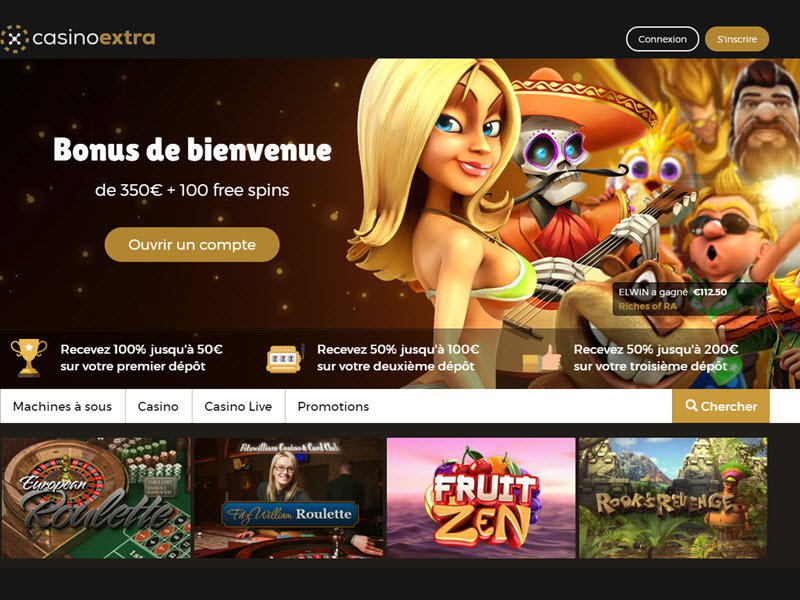The height and width of the screenshot is (600, 800).
Task: Click the first deposit 100% bonus text
Action: click(x=141, y=358)
